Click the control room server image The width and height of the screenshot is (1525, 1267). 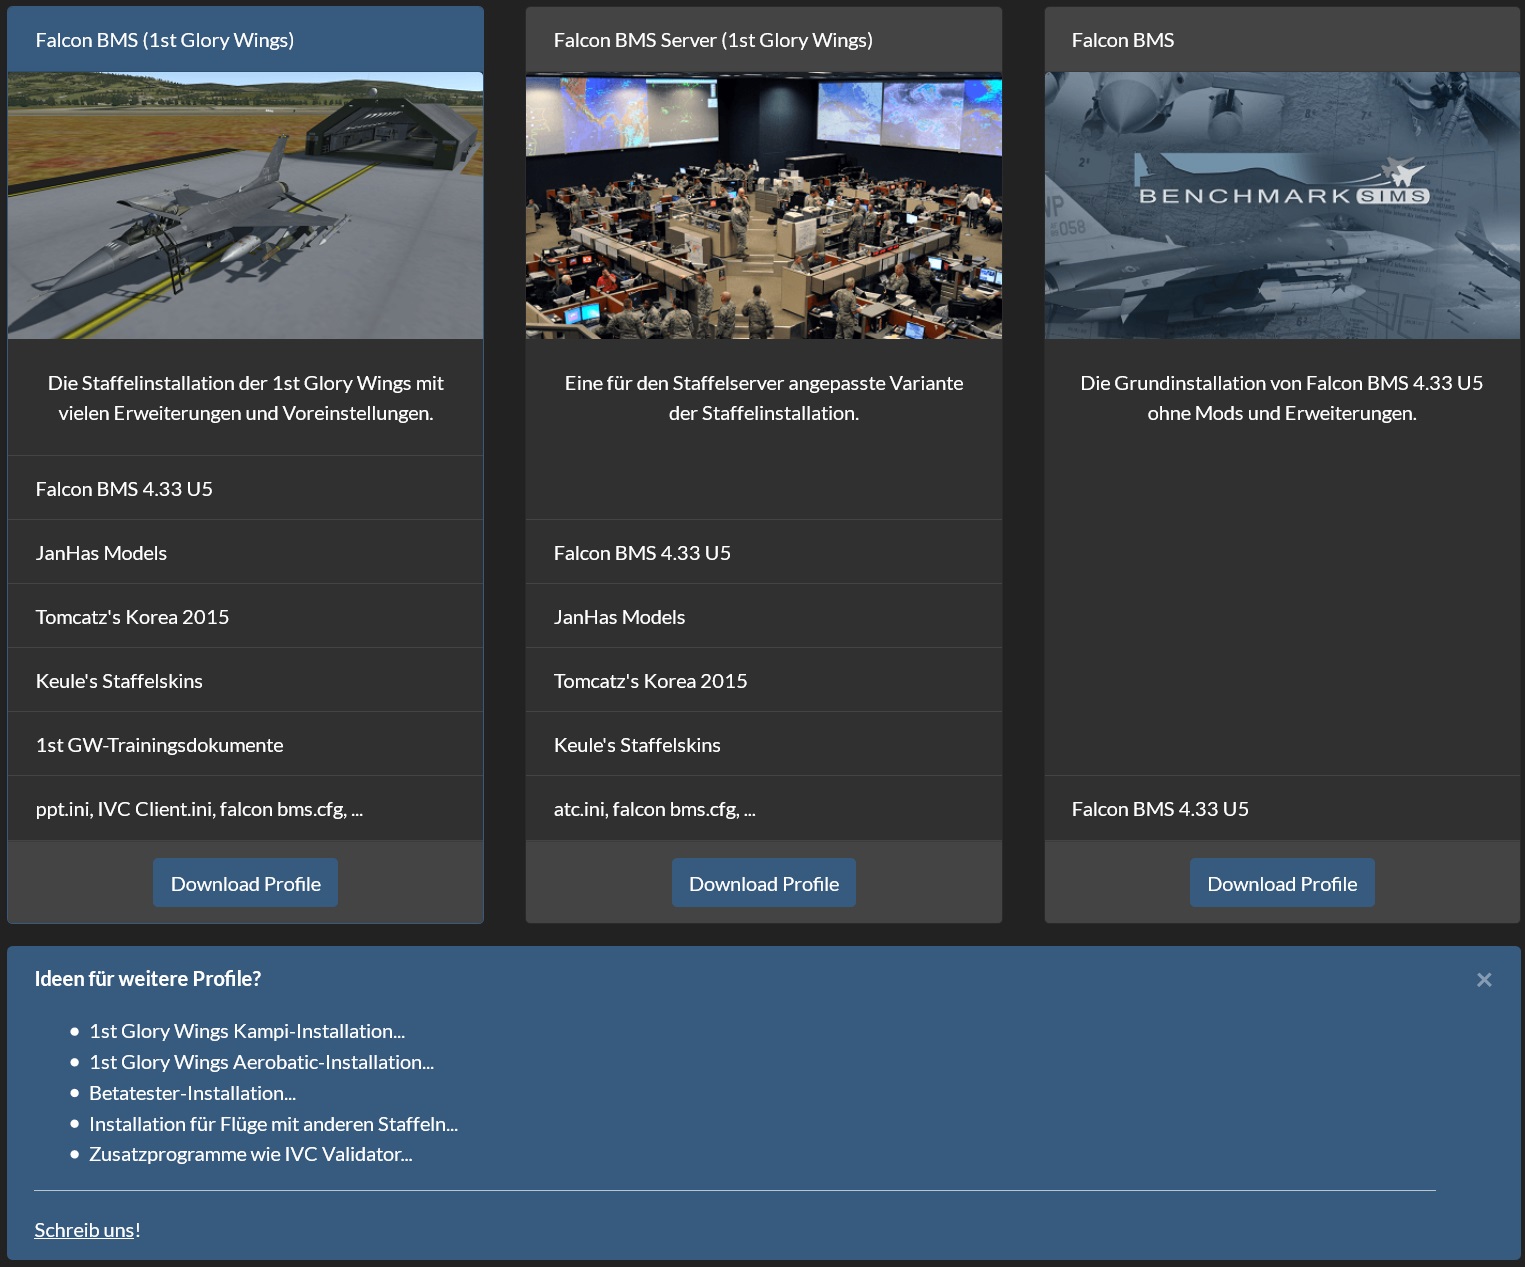click(764, 205)
